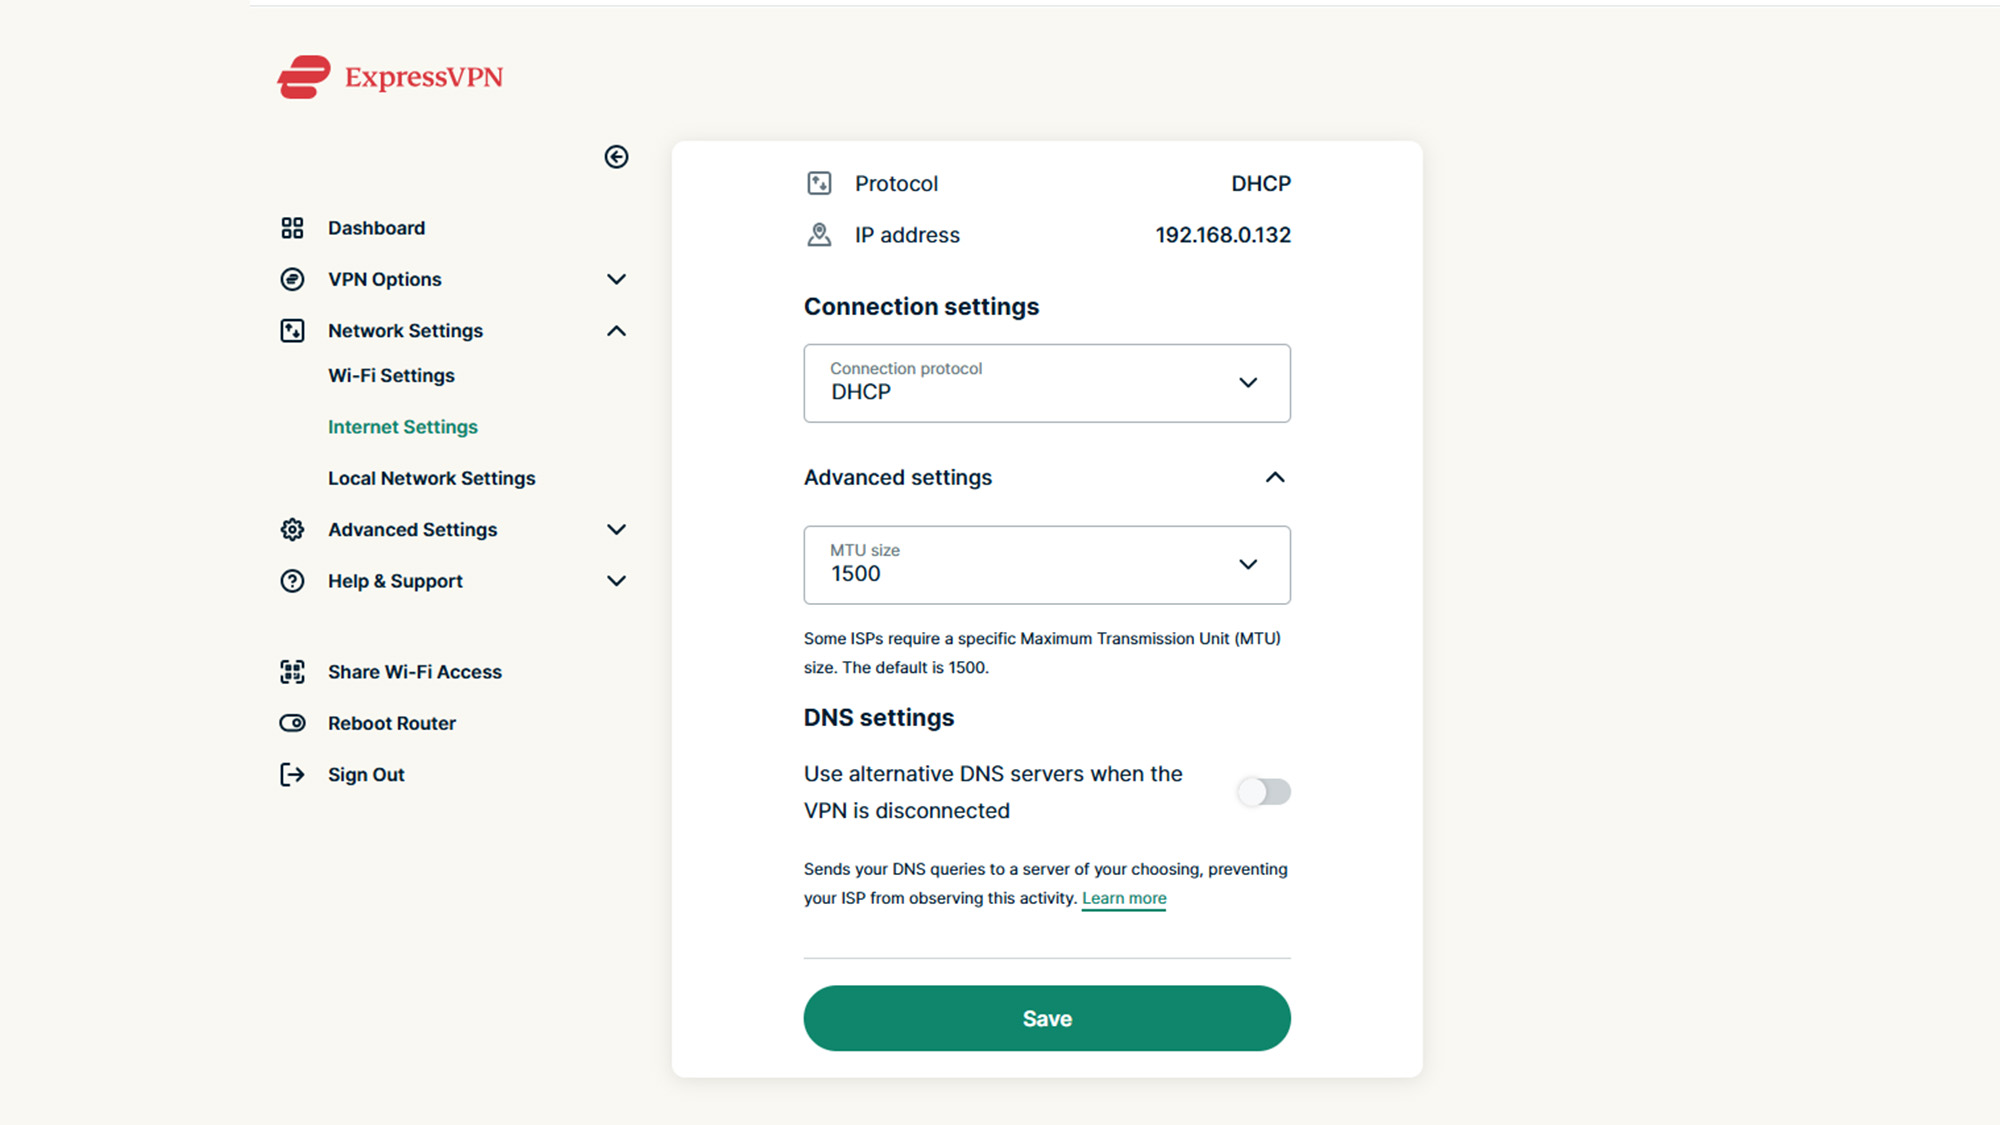Select Internet Settings in the sidebar
The height and width of the screenshot is (1125, 2000).
[x=403, y=427]
